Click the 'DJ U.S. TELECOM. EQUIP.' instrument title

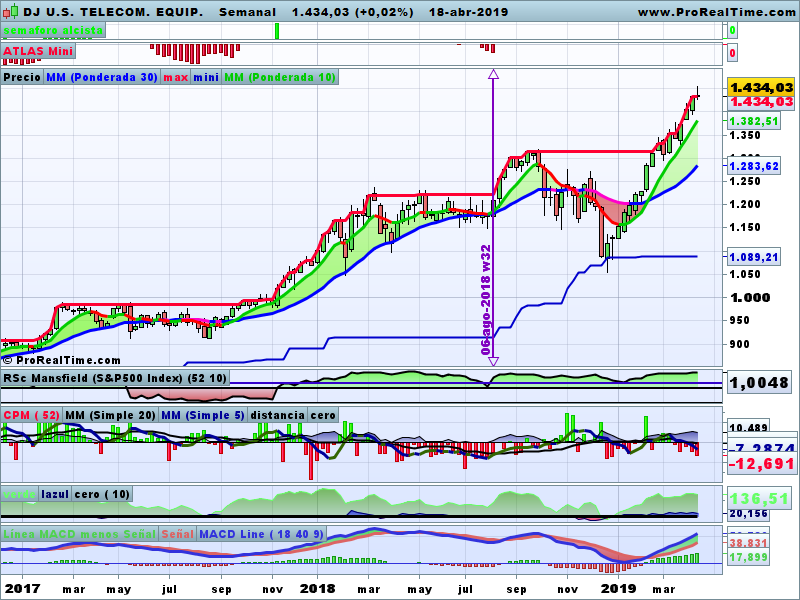pos(113,12)
